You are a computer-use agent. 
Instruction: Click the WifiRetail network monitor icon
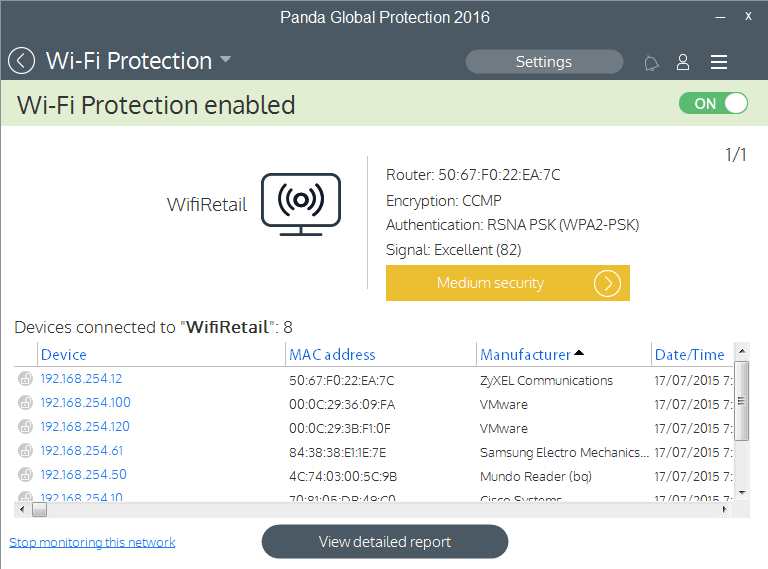coord(301,204)
